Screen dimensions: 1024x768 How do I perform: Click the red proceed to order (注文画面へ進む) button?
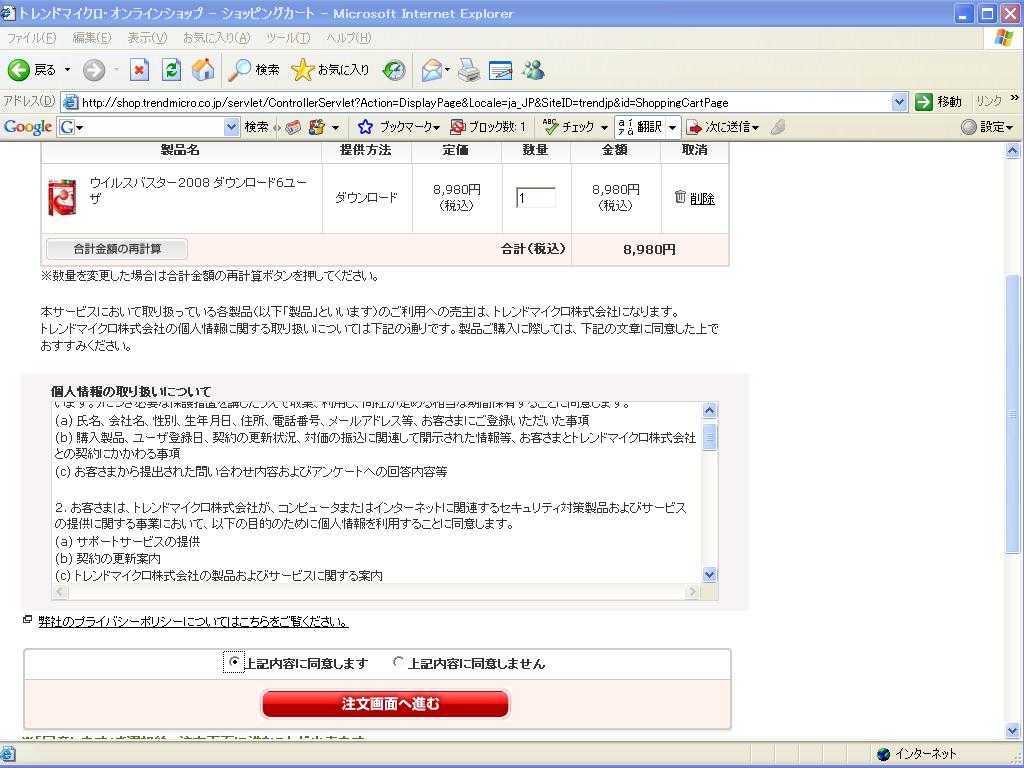click(385, 704)
